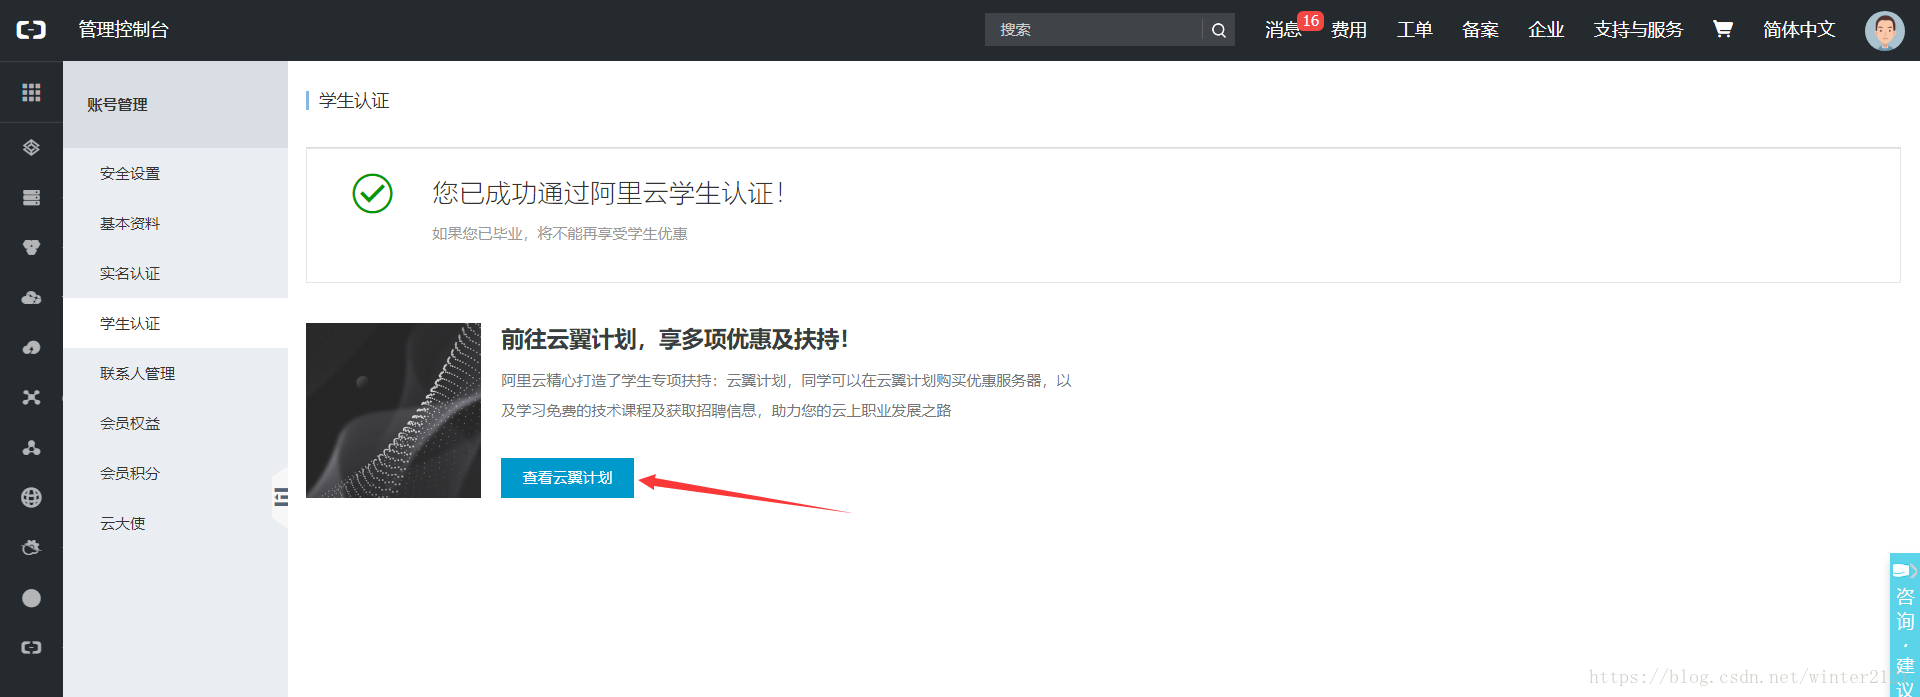This screenshot has width=1920, height=697.
Task: Open the products grid icon in sidebar
Action: (31, 92)
